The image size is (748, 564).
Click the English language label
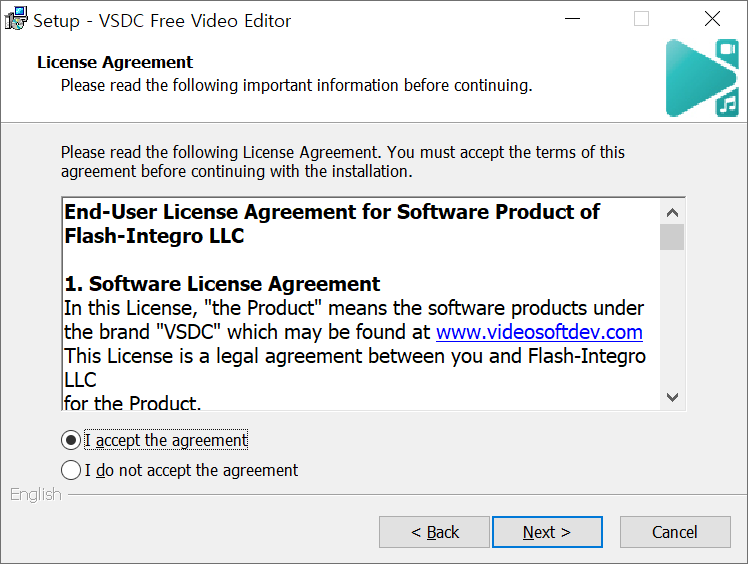(x=36, y=494)
